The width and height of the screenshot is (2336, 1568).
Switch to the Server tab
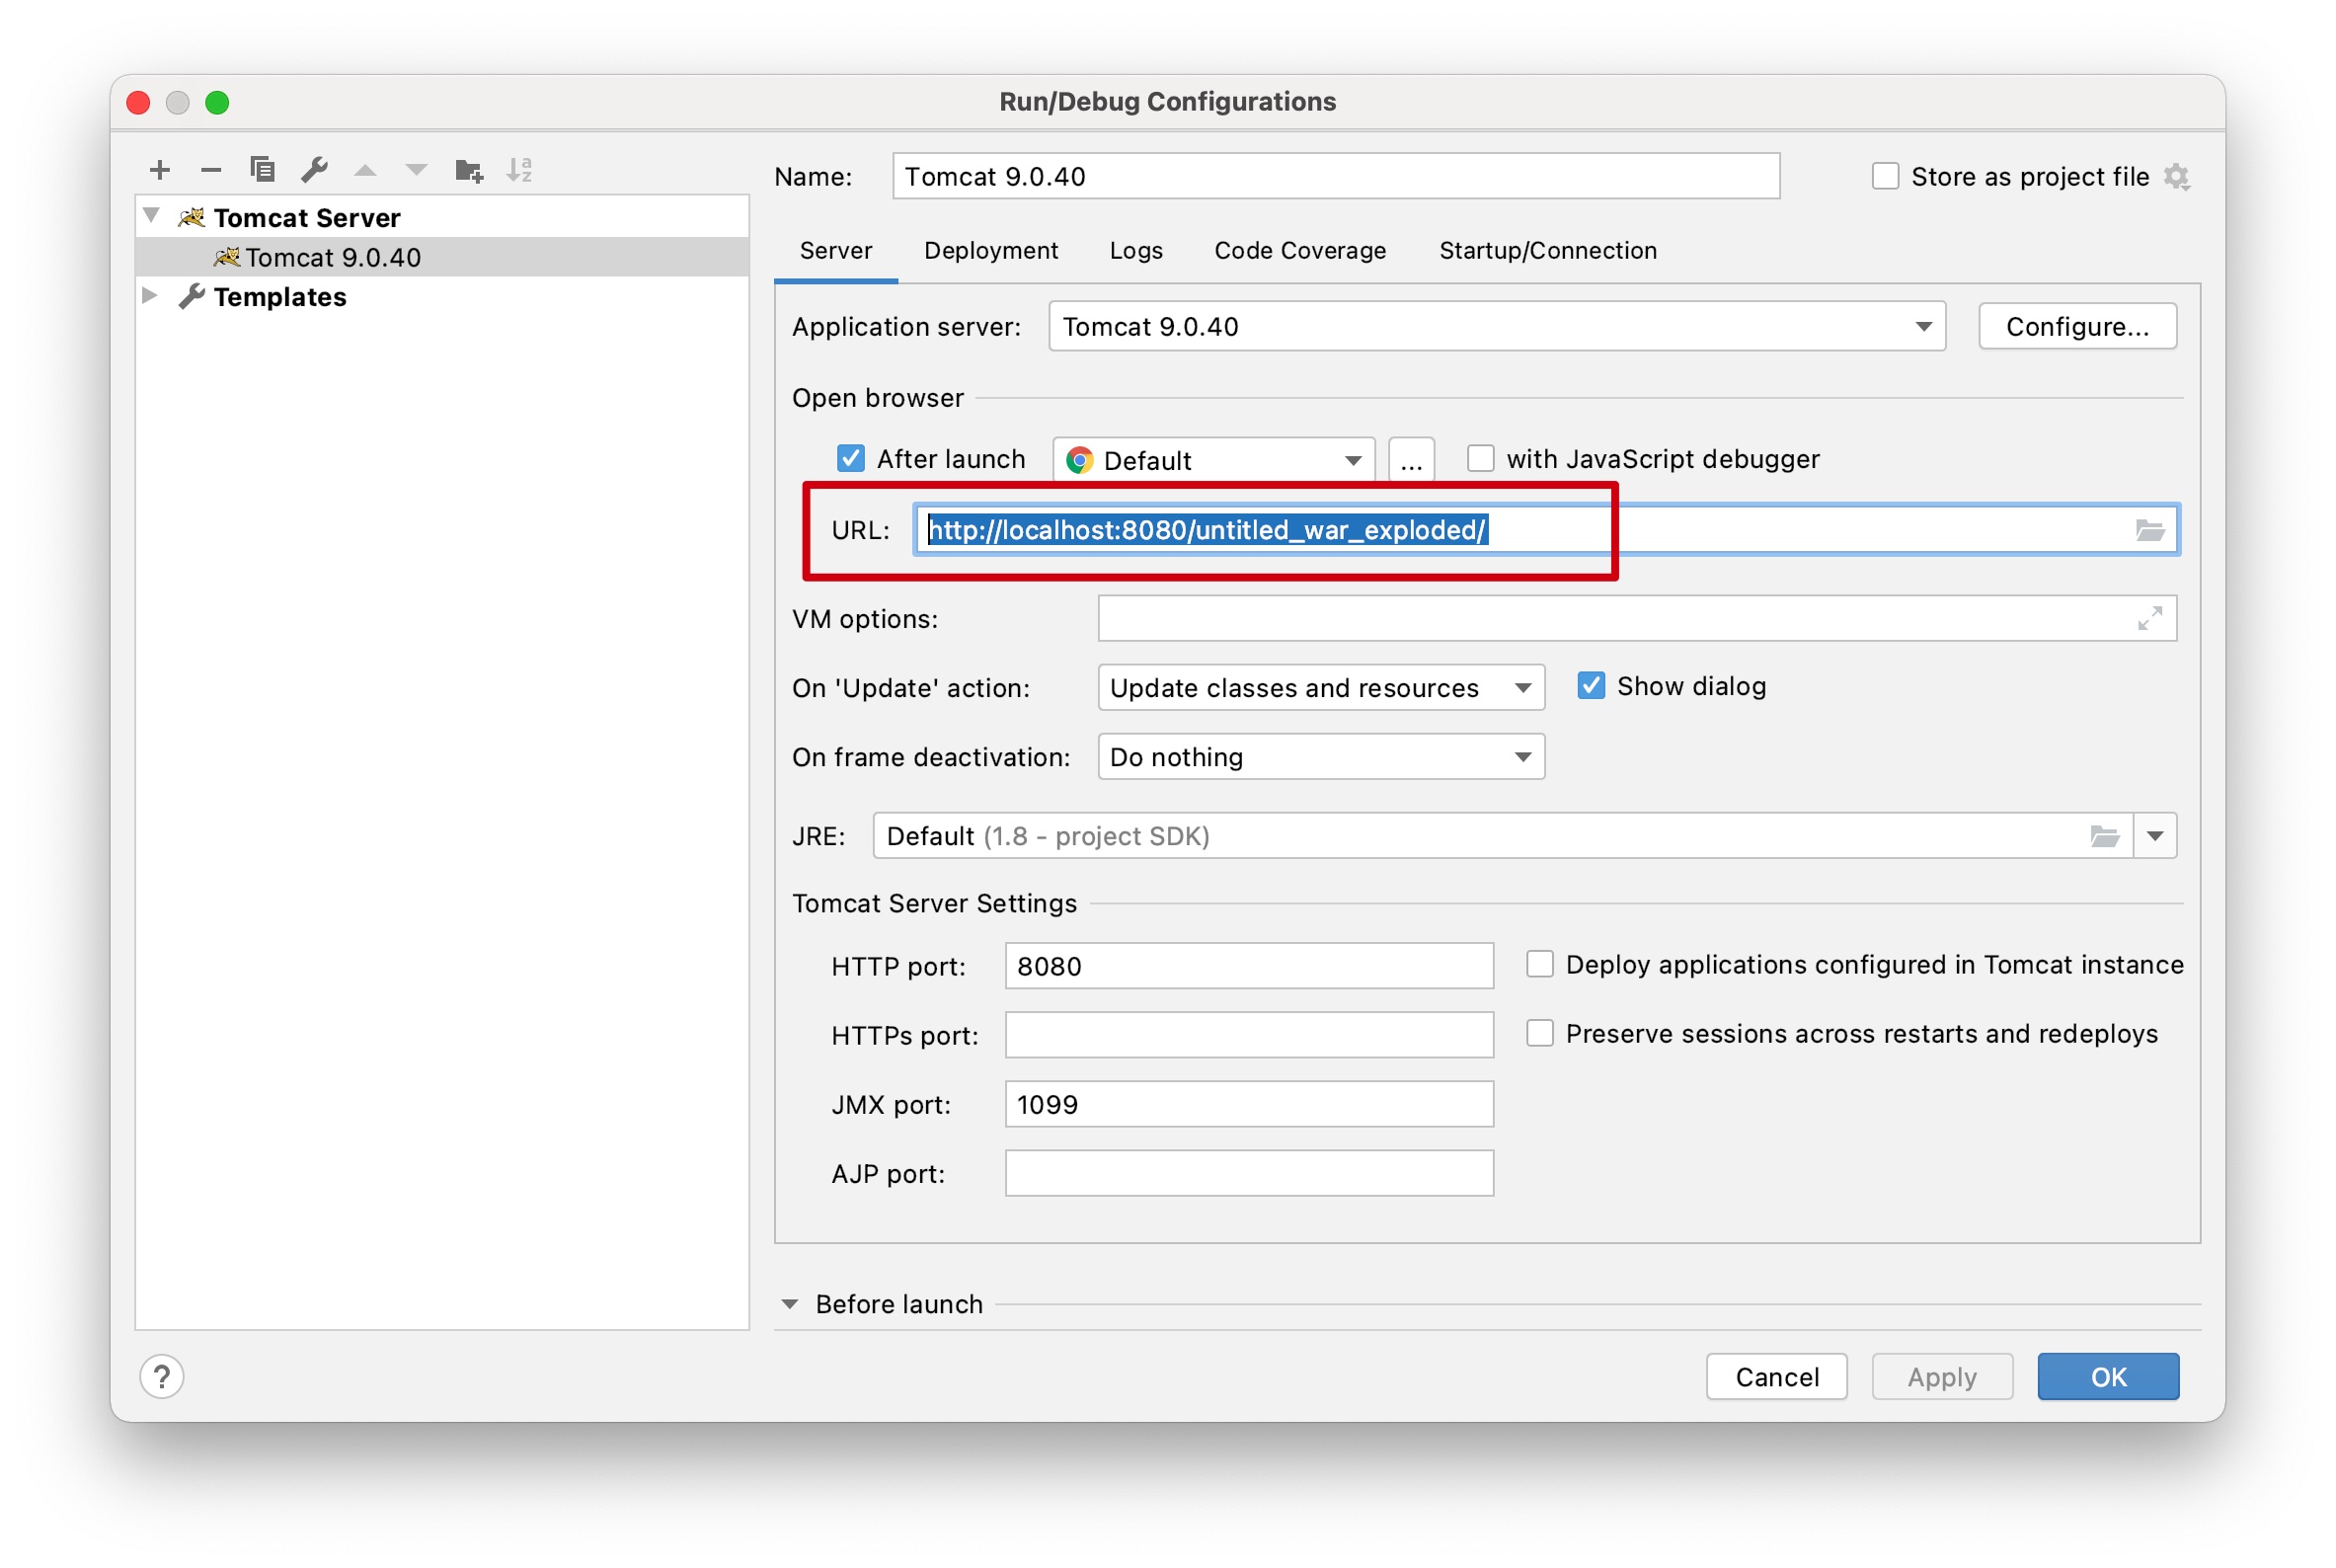pyautogui.click(x=836, y=250)
